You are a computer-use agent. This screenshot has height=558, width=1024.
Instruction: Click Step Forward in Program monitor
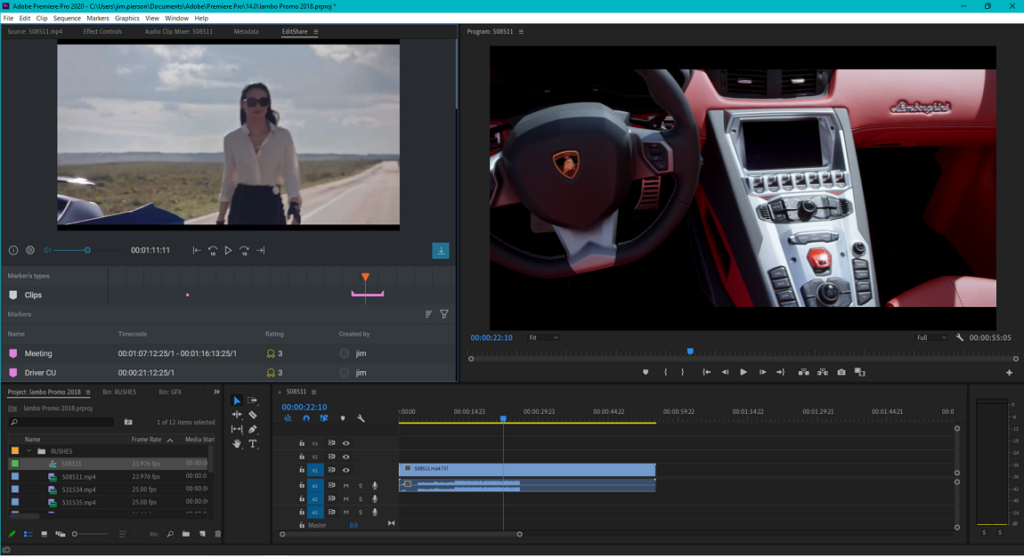coord(762,372)
